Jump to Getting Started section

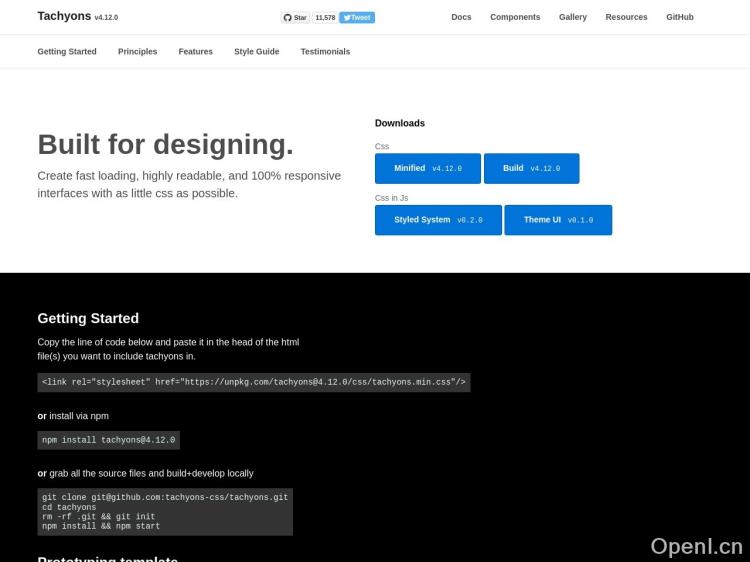pyautogui.click(x=67, y=52)
